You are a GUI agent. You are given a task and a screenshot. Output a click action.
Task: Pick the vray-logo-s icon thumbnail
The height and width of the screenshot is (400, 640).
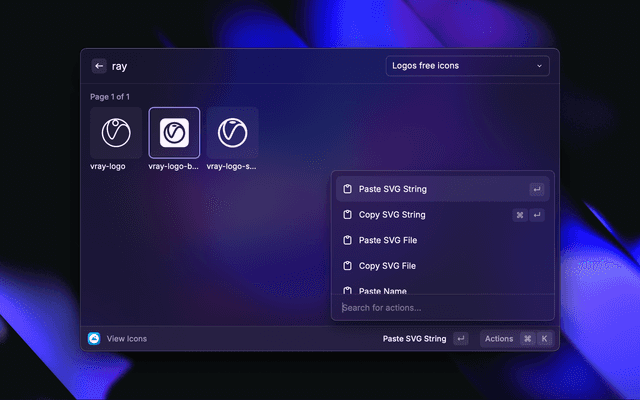[232, 133]
